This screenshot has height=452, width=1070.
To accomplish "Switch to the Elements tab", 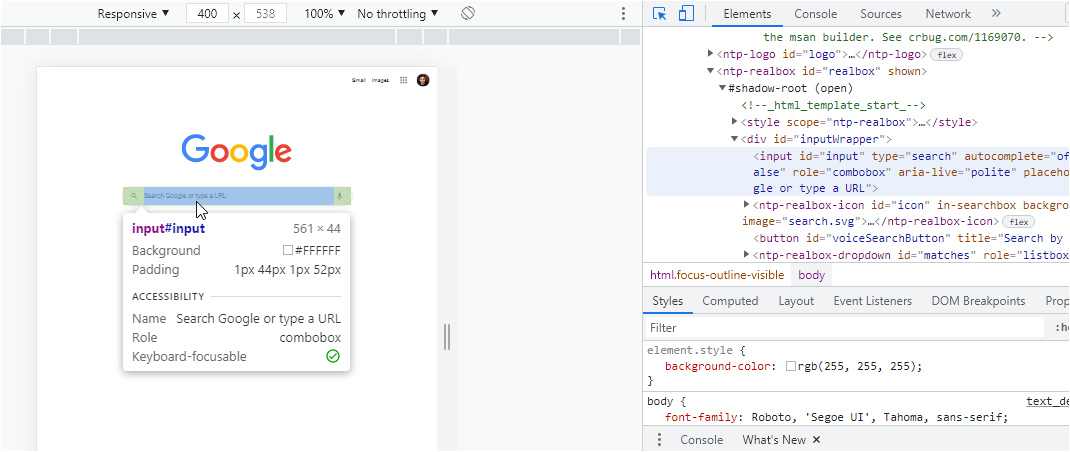I will coord(747,14).
